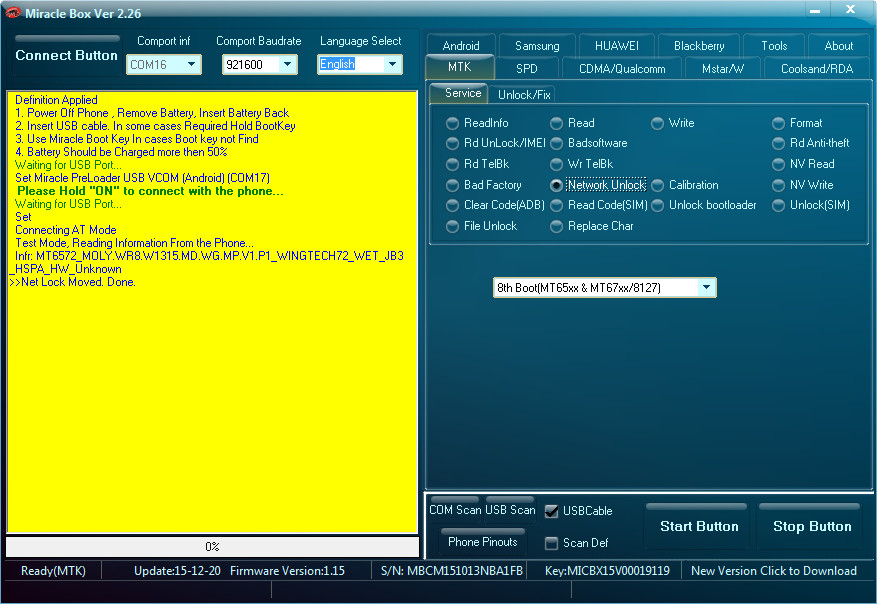Click the Ready(MTK) status text

(x=53, y=571)
